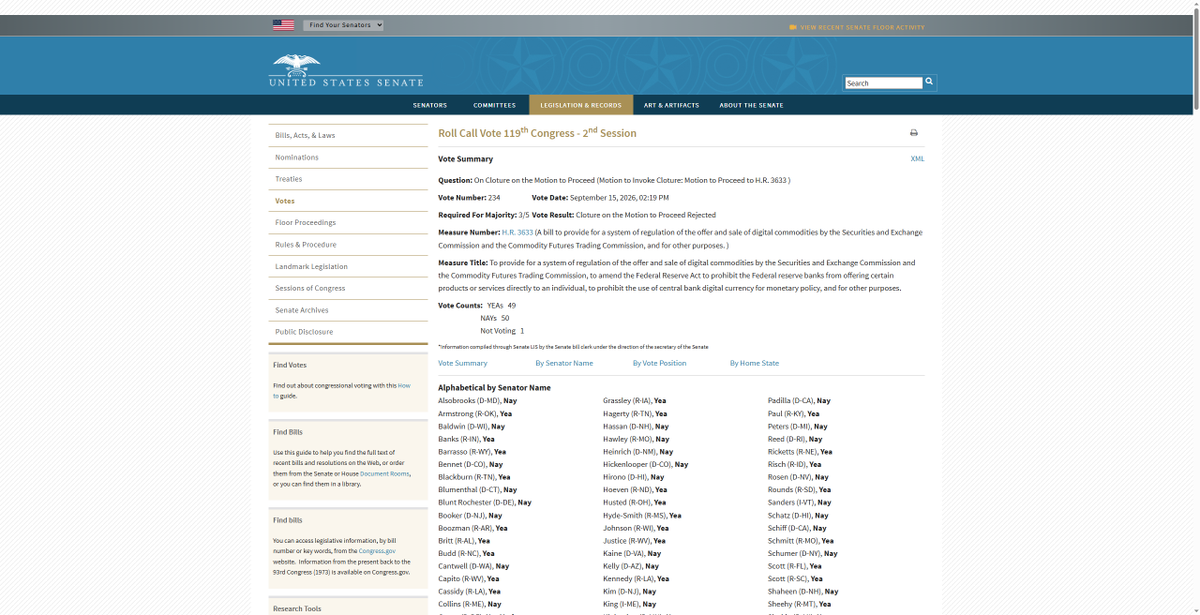Click the Not Voting count 1
The width and height of the screenshot is (1200, 615).
pos(522,331)
